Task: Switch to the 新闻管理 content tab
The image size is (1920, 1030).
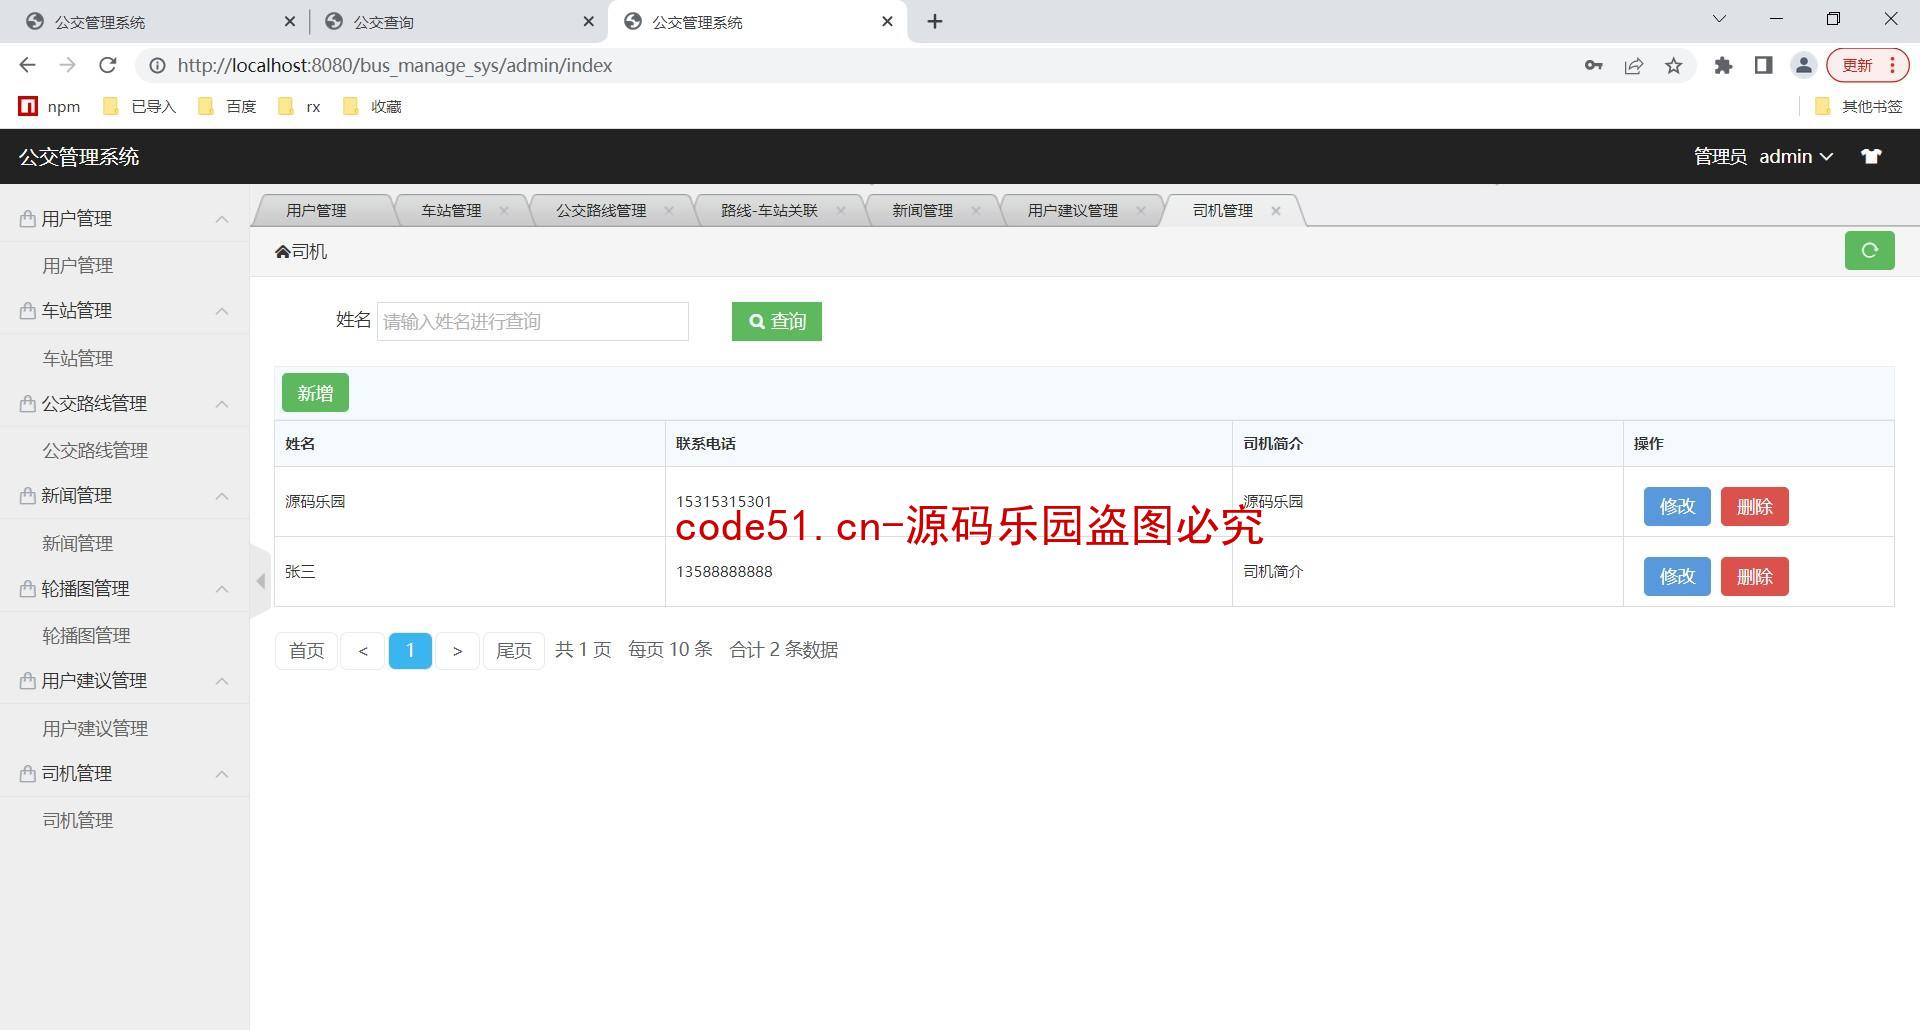Action: click(922, 210)
